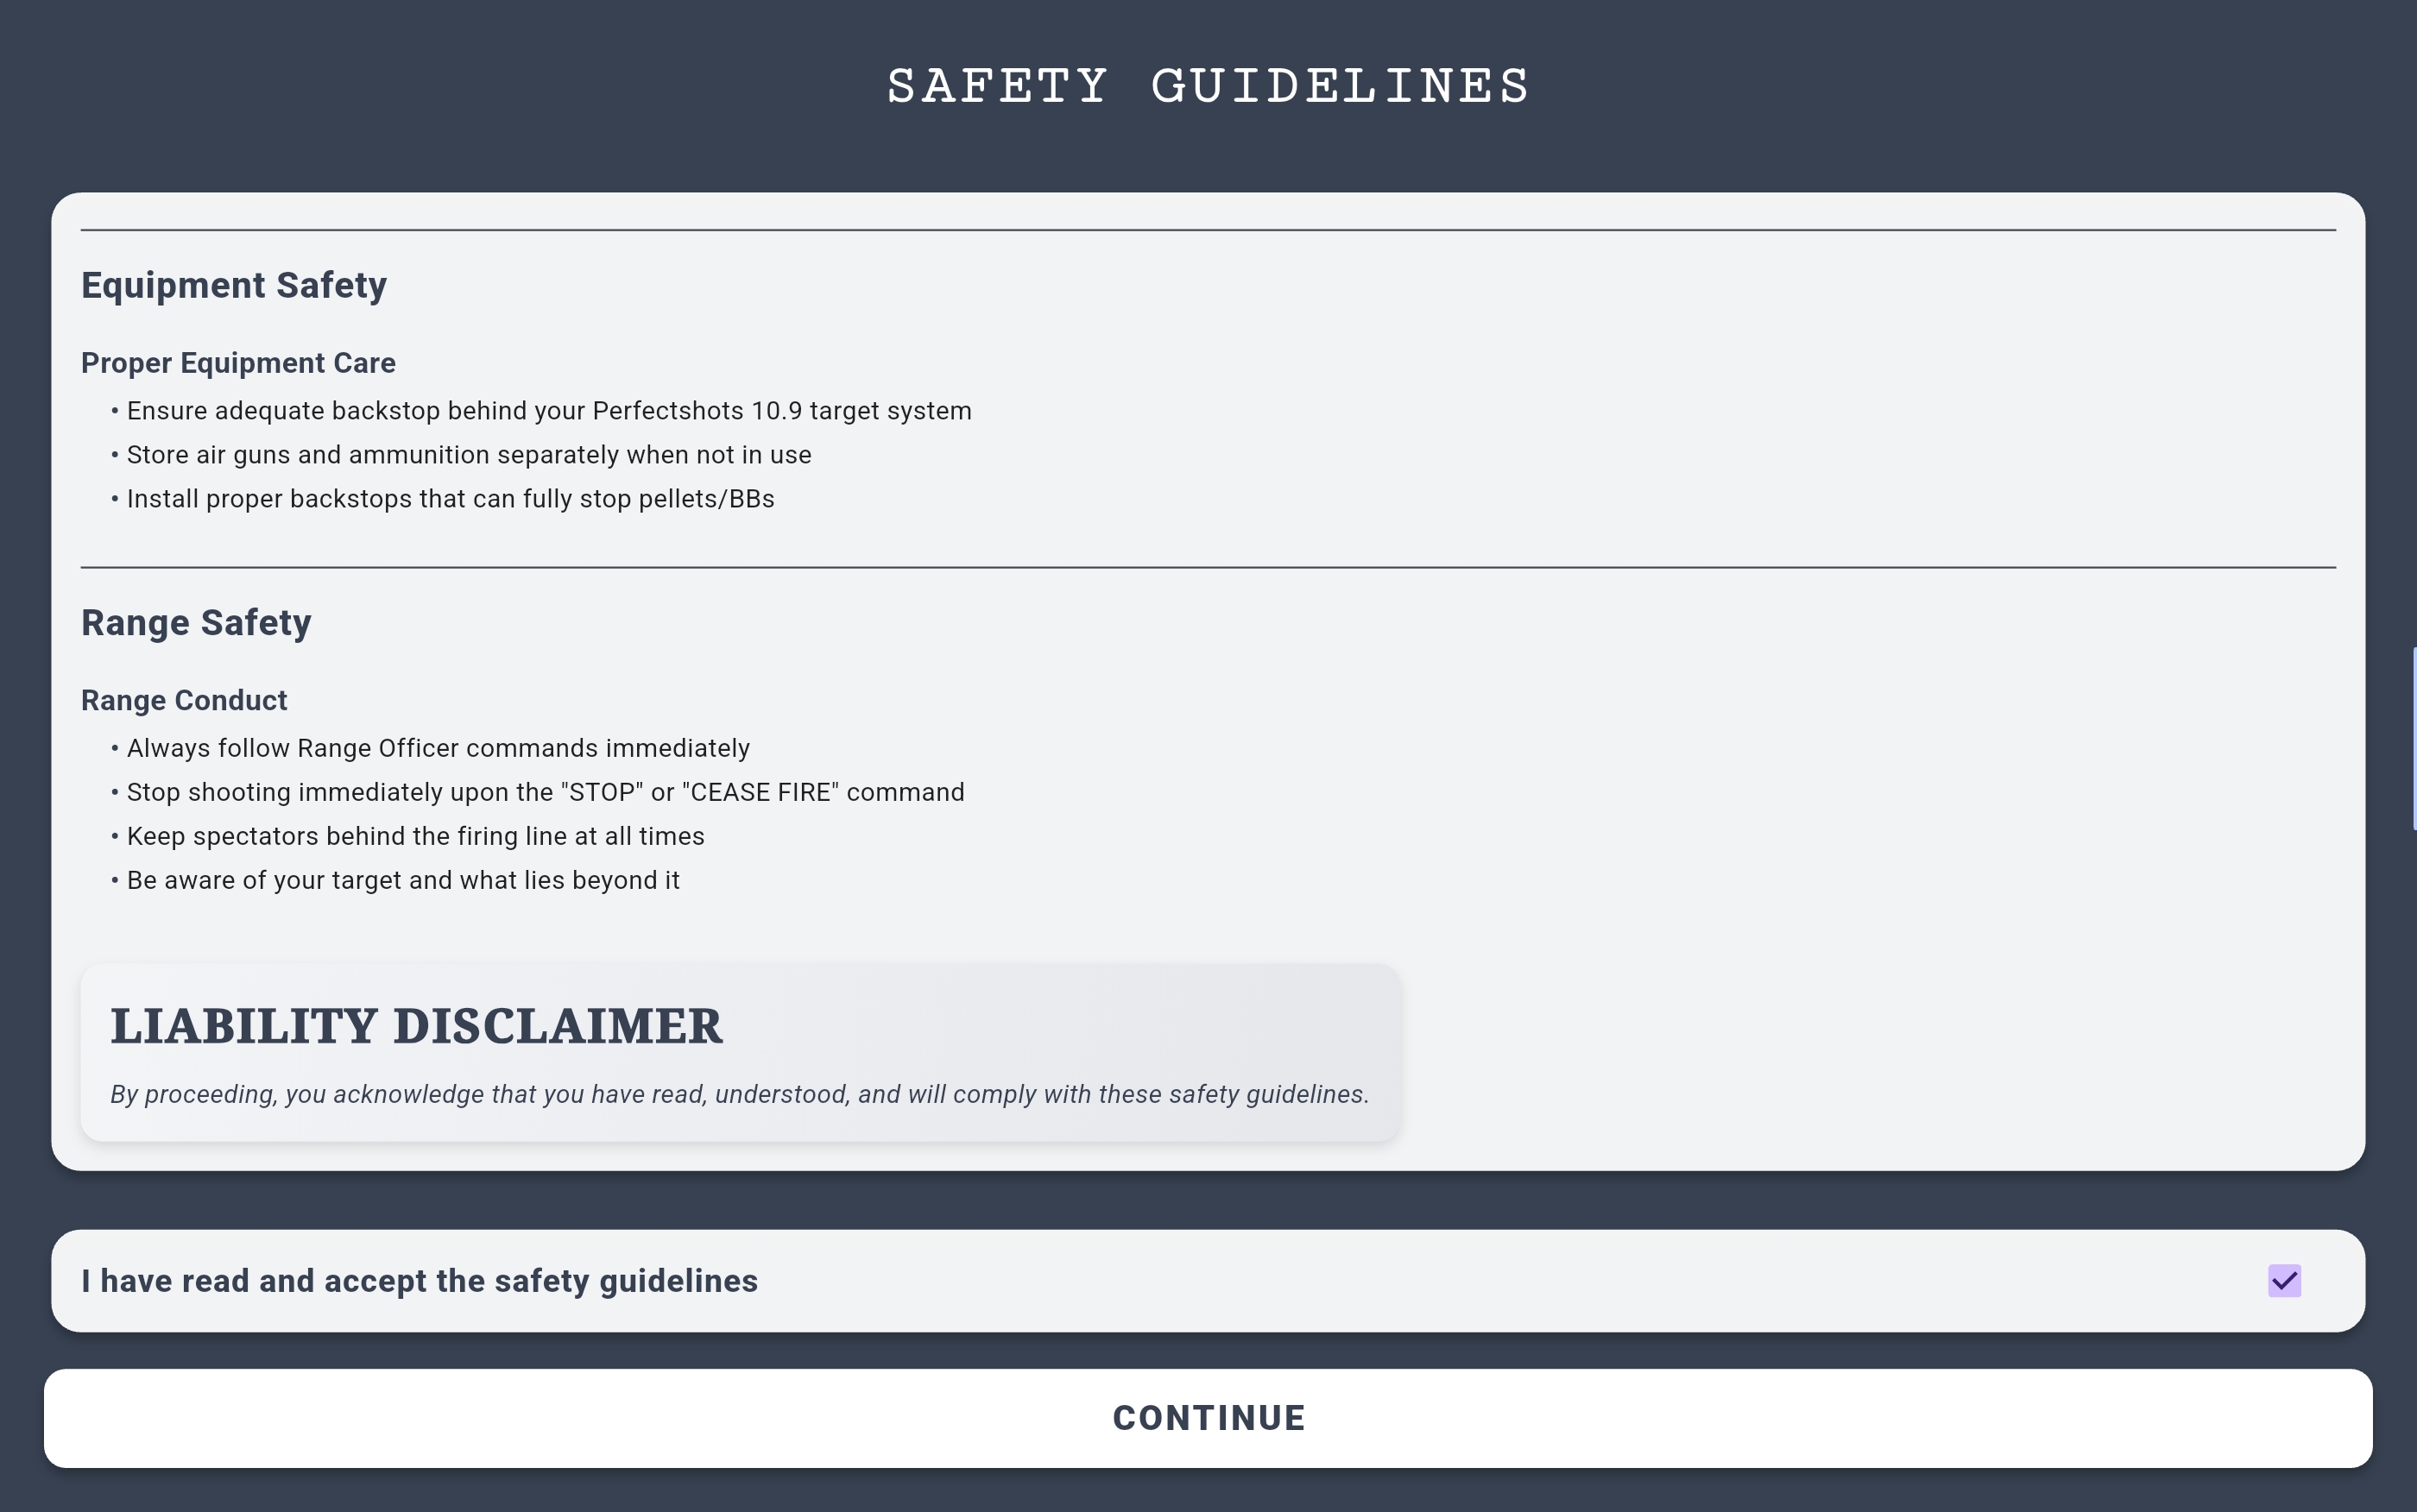This screenshot has width=2417, height=1512.
Task: Click the Equipment Safety section heading
Action: [234, 285]
